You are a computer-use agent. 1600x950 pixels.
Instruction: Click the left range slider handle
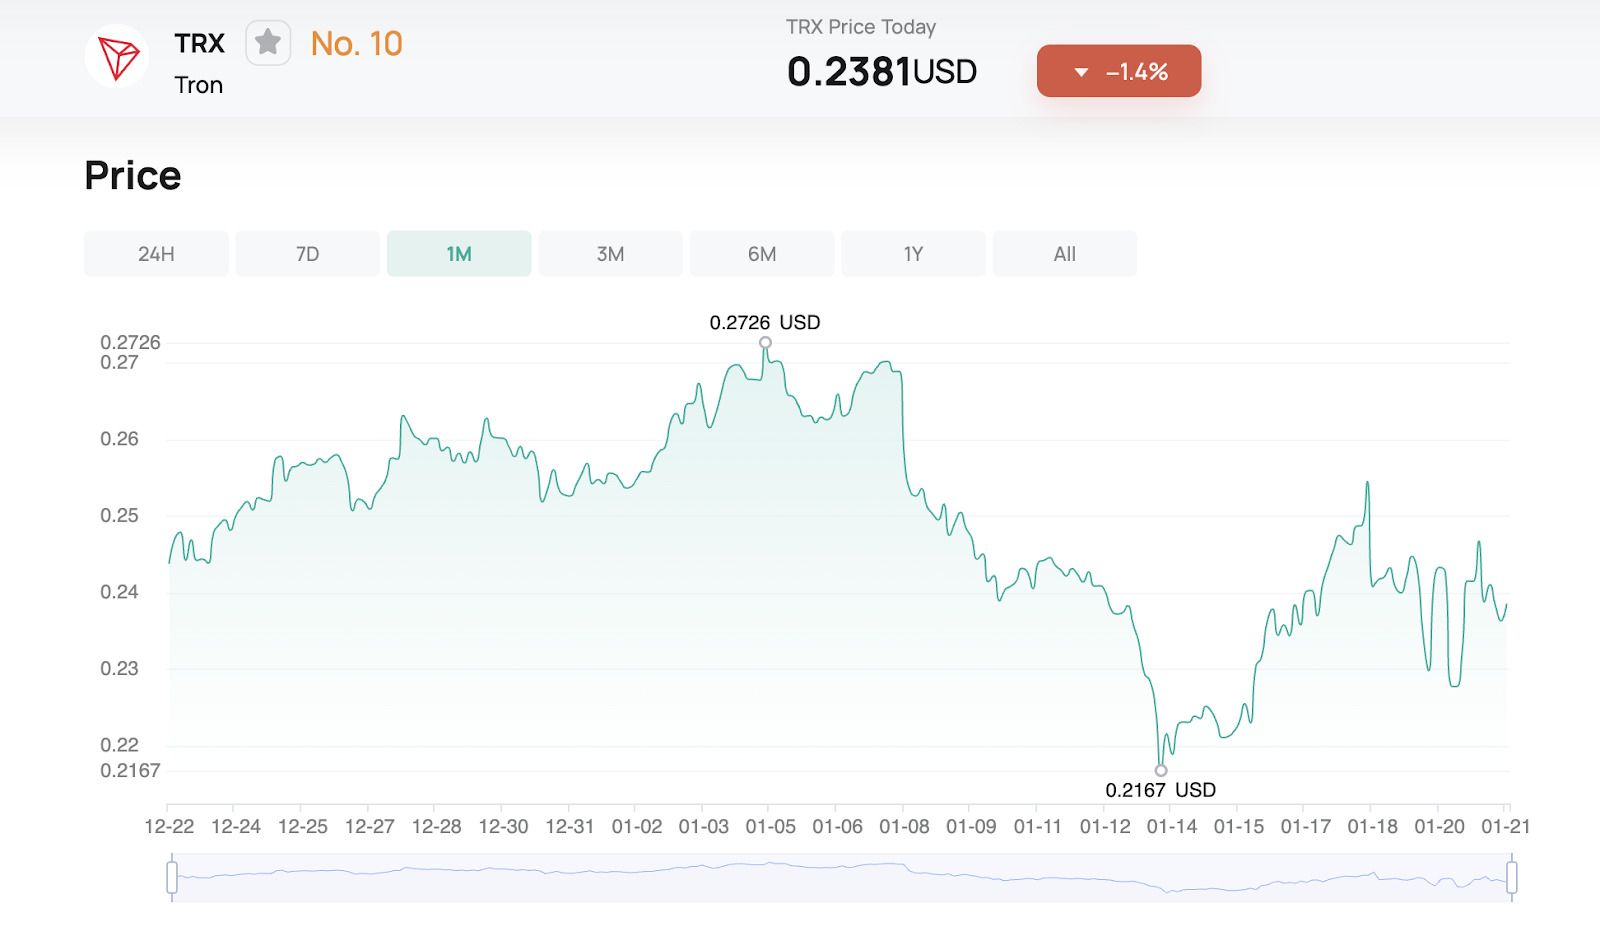[x=172, y=877]
